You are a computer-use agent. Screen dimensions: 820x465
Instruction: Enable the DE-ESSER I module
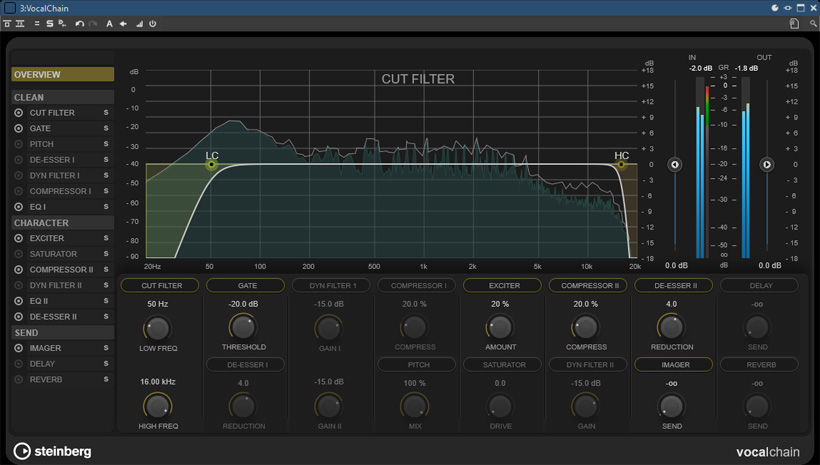pyautogui.click(x=19, y=160)
